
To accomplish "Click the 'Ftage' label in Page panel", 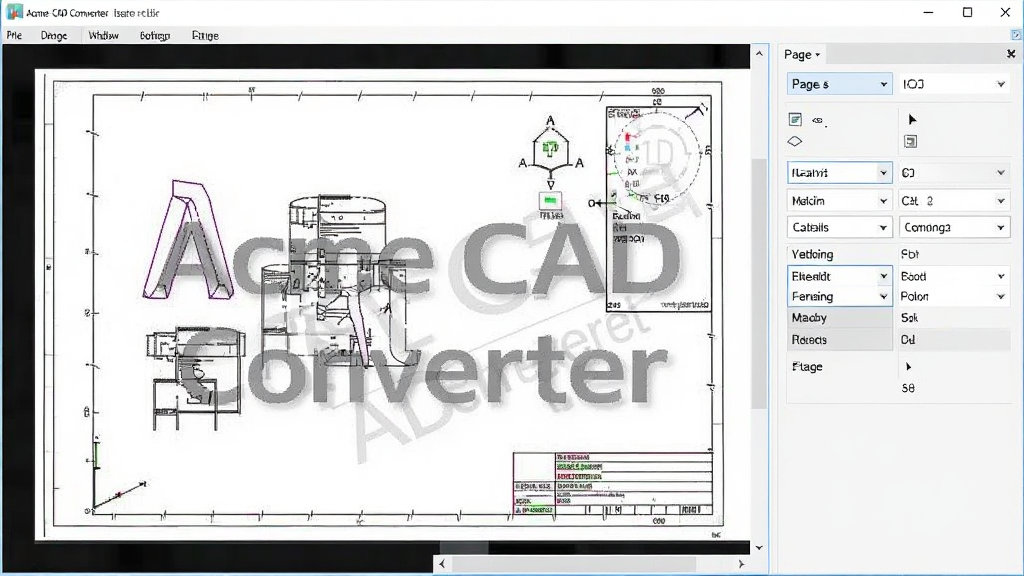I will (x=807, y=366).
